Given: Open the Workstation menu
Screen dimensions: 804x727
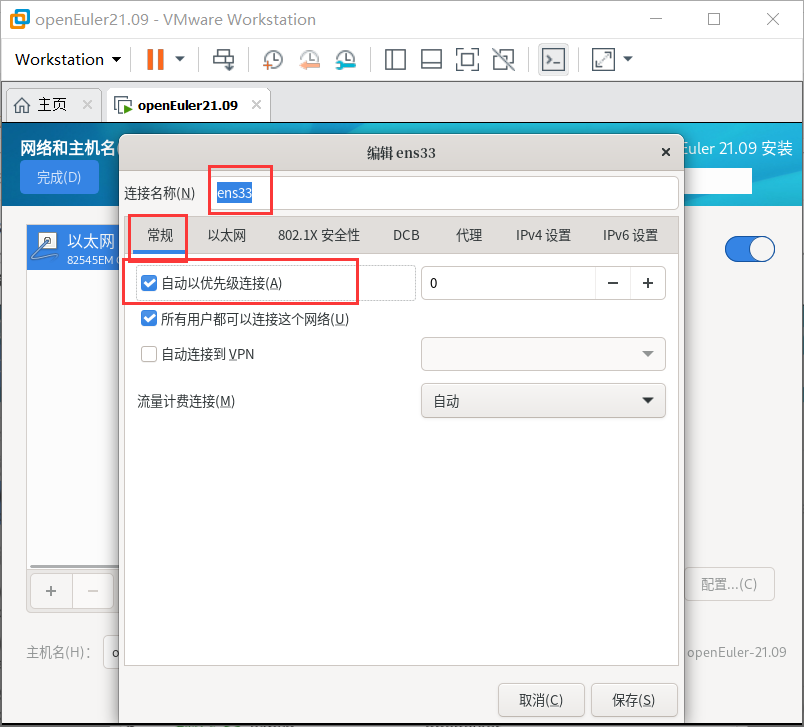Looking at the screenshot, I should pyautogui.click(x=68, y=59).
